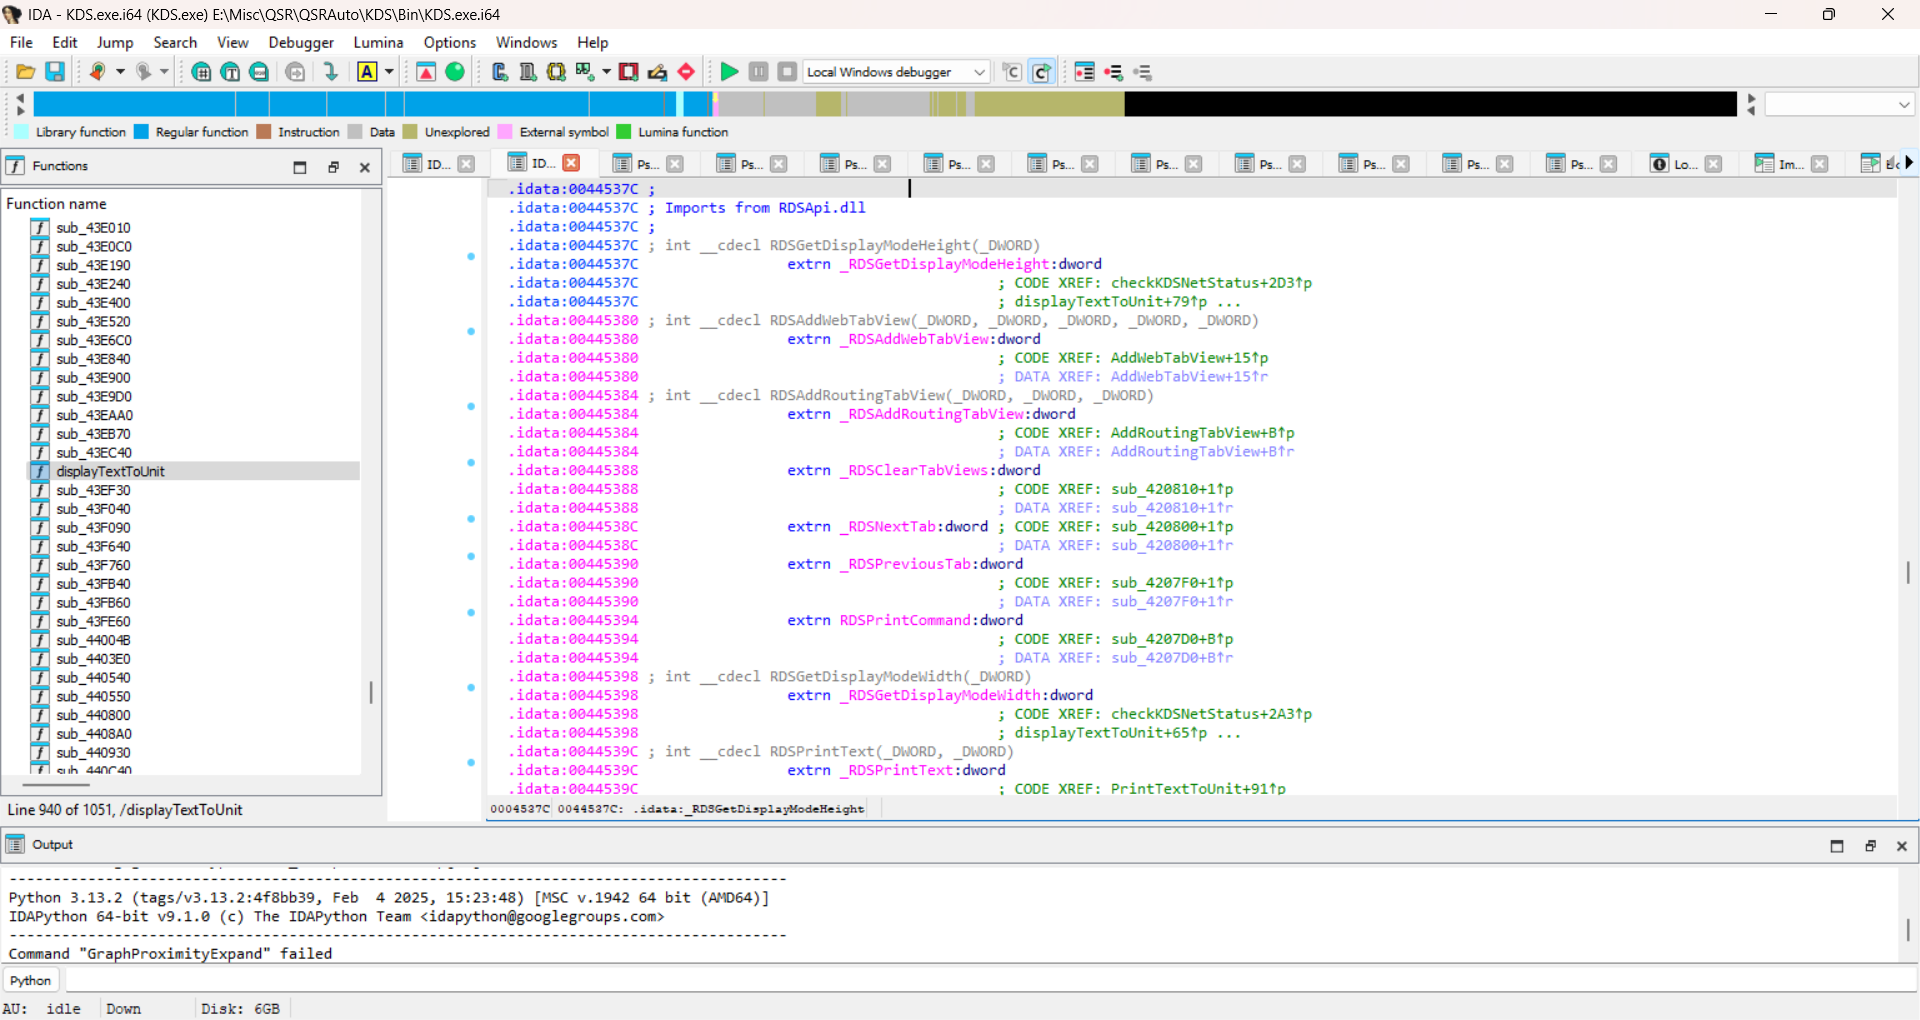Switch to the 'Lo...' tab
This screenshot has height=1020, width=1920.
pyautogui.click(x=1688, y=164)
